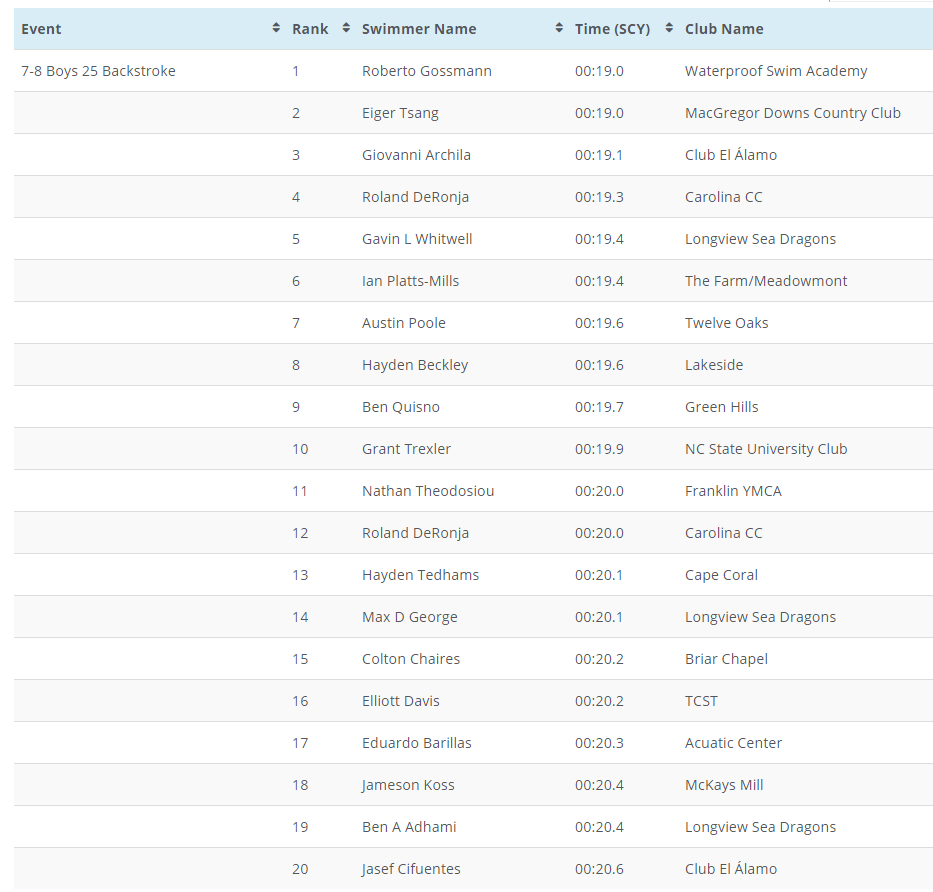Select the Event column header
Screen dimensions: 933x892
pos(41,29)
